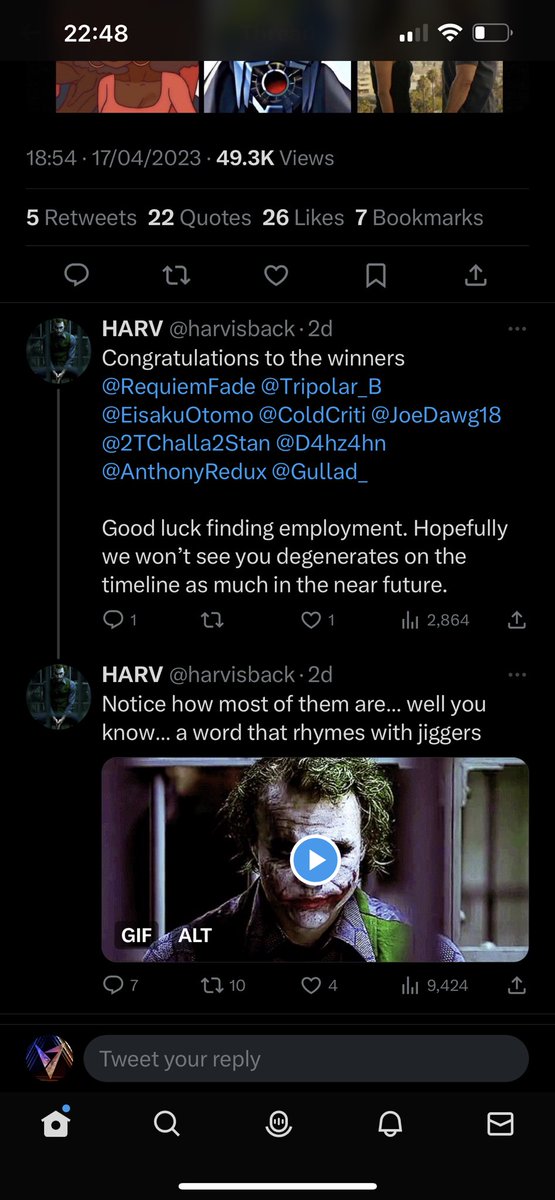Like the main tweet with heart icon
This screenshot has width=555, height=1200.
pyautogui.click(x=276, y=275)
